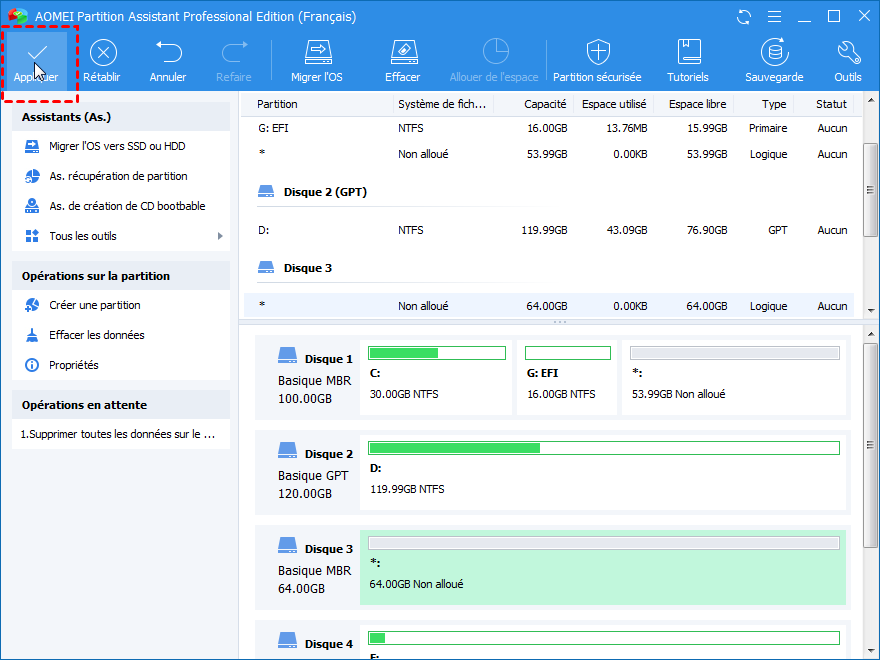Open As. récupération de partition
The height and width of the screenshot is (660, 880).
[x=118, y=176]
